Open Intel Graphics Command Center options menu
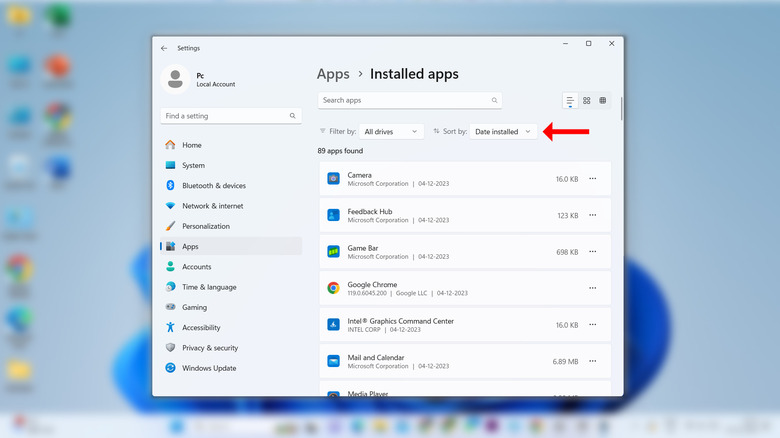 [593, 325]
